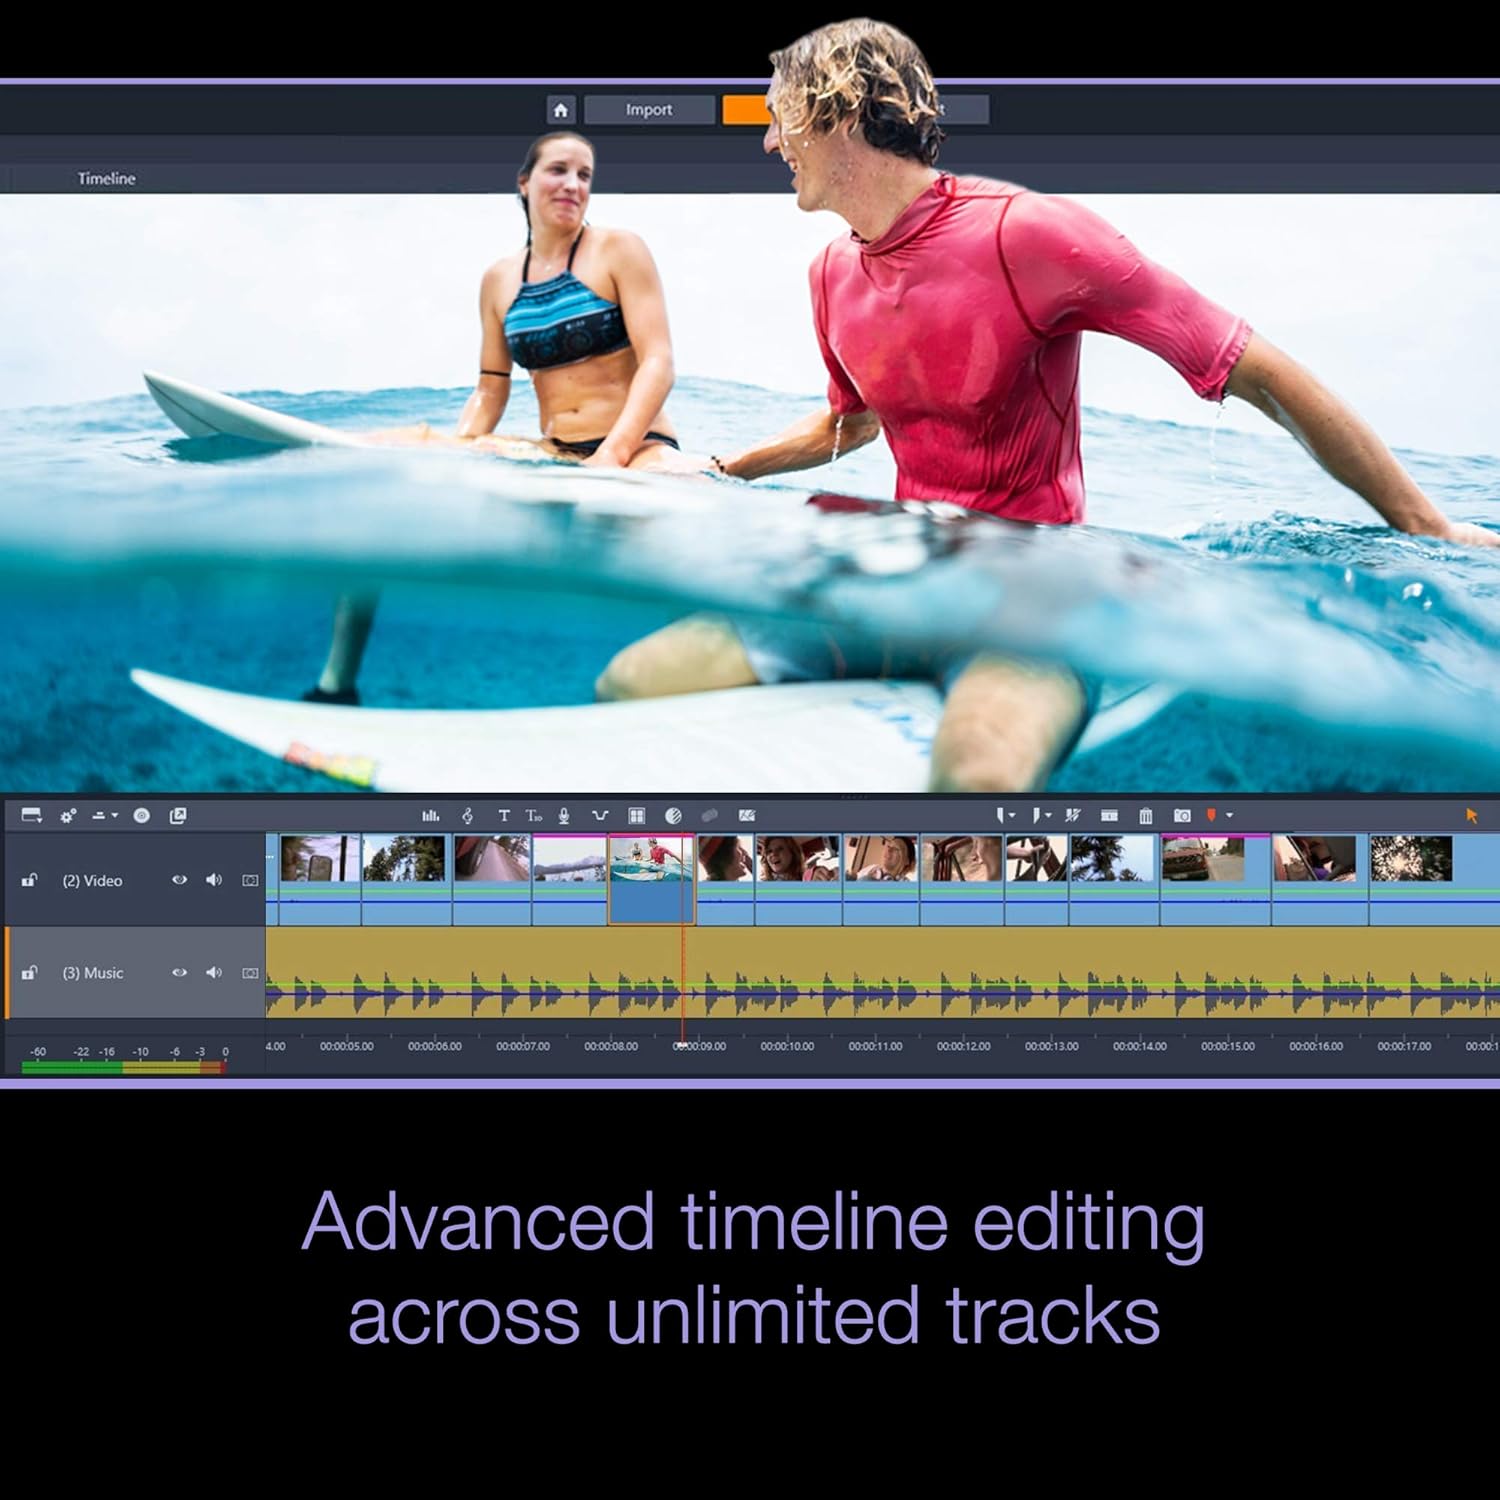Open timeline settings gear icon
1500x1500 pixels.
coord(68,816)
